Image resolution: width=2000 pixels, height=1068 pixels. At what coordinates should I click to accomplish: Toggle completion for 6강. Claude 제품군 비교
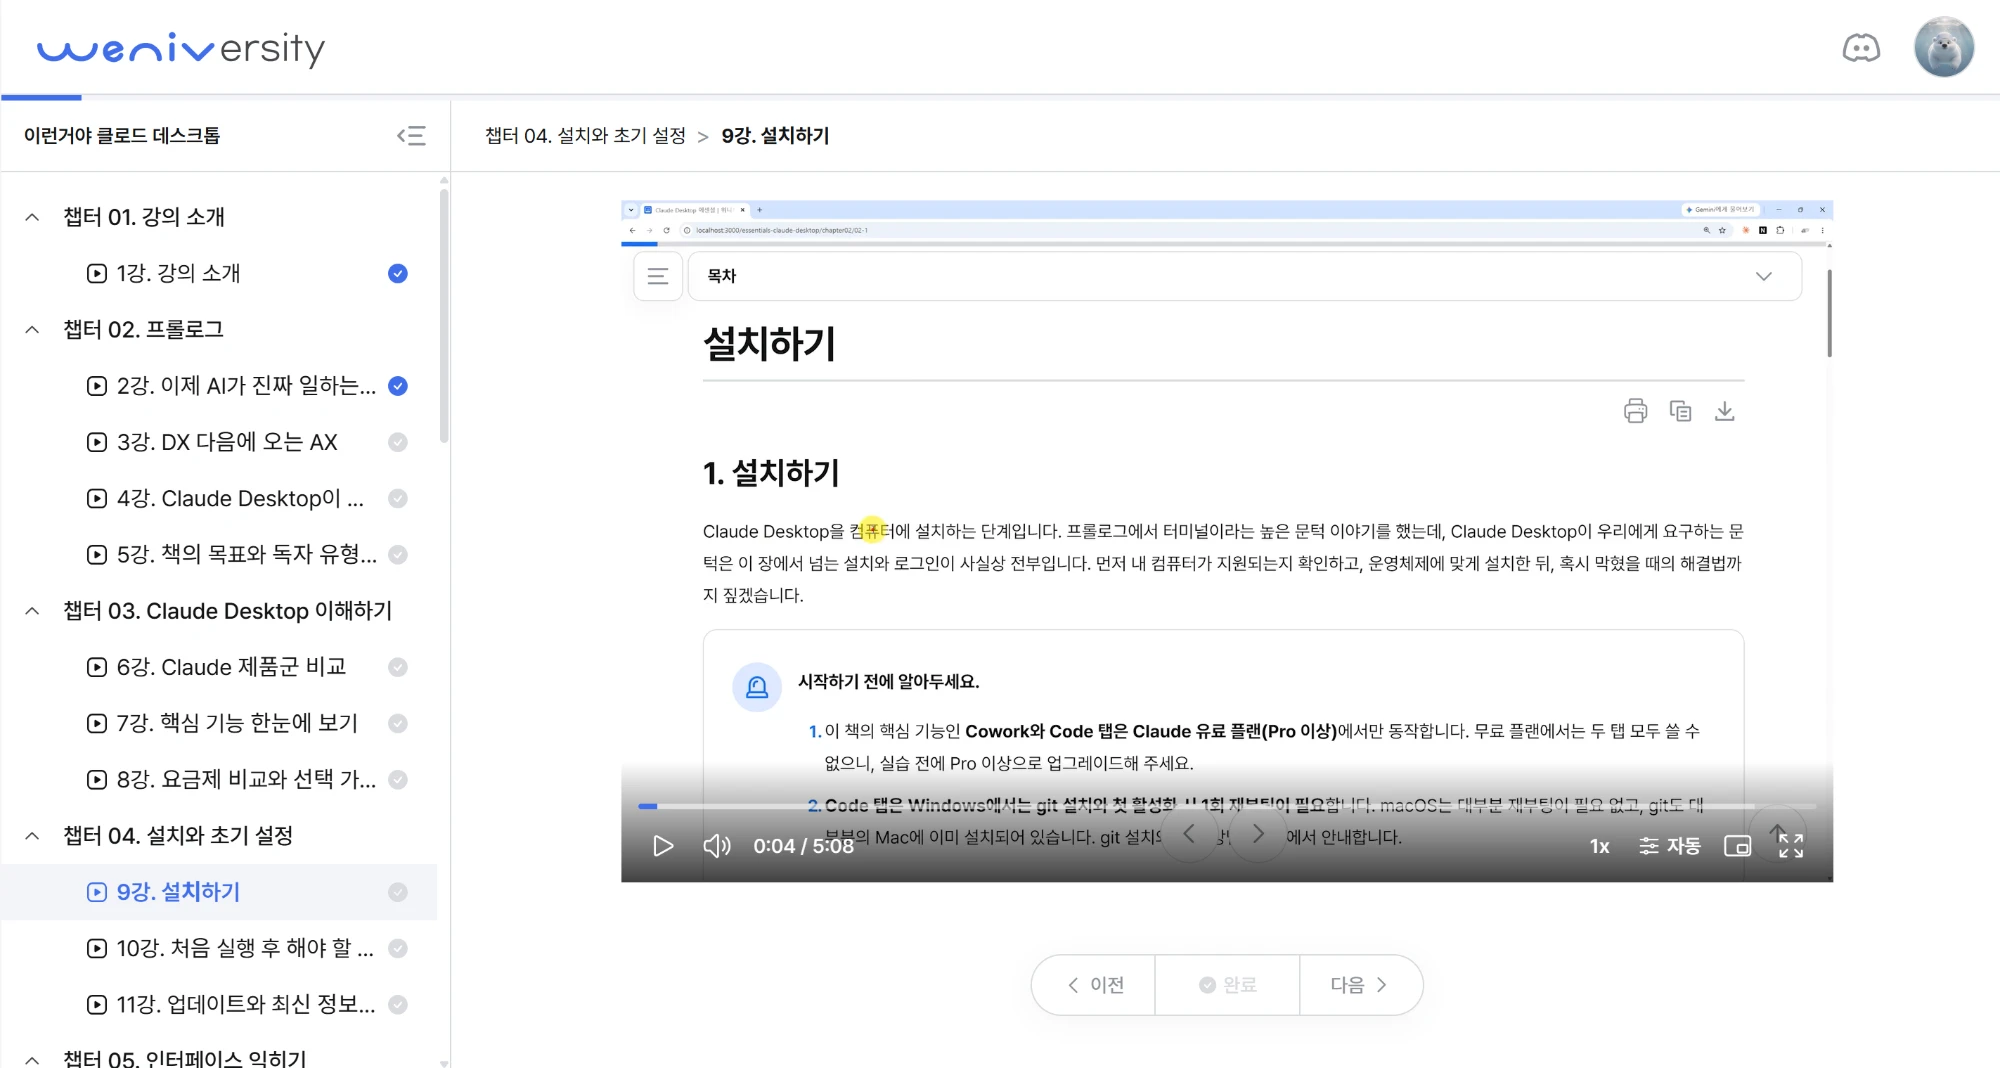click(398, 667)
